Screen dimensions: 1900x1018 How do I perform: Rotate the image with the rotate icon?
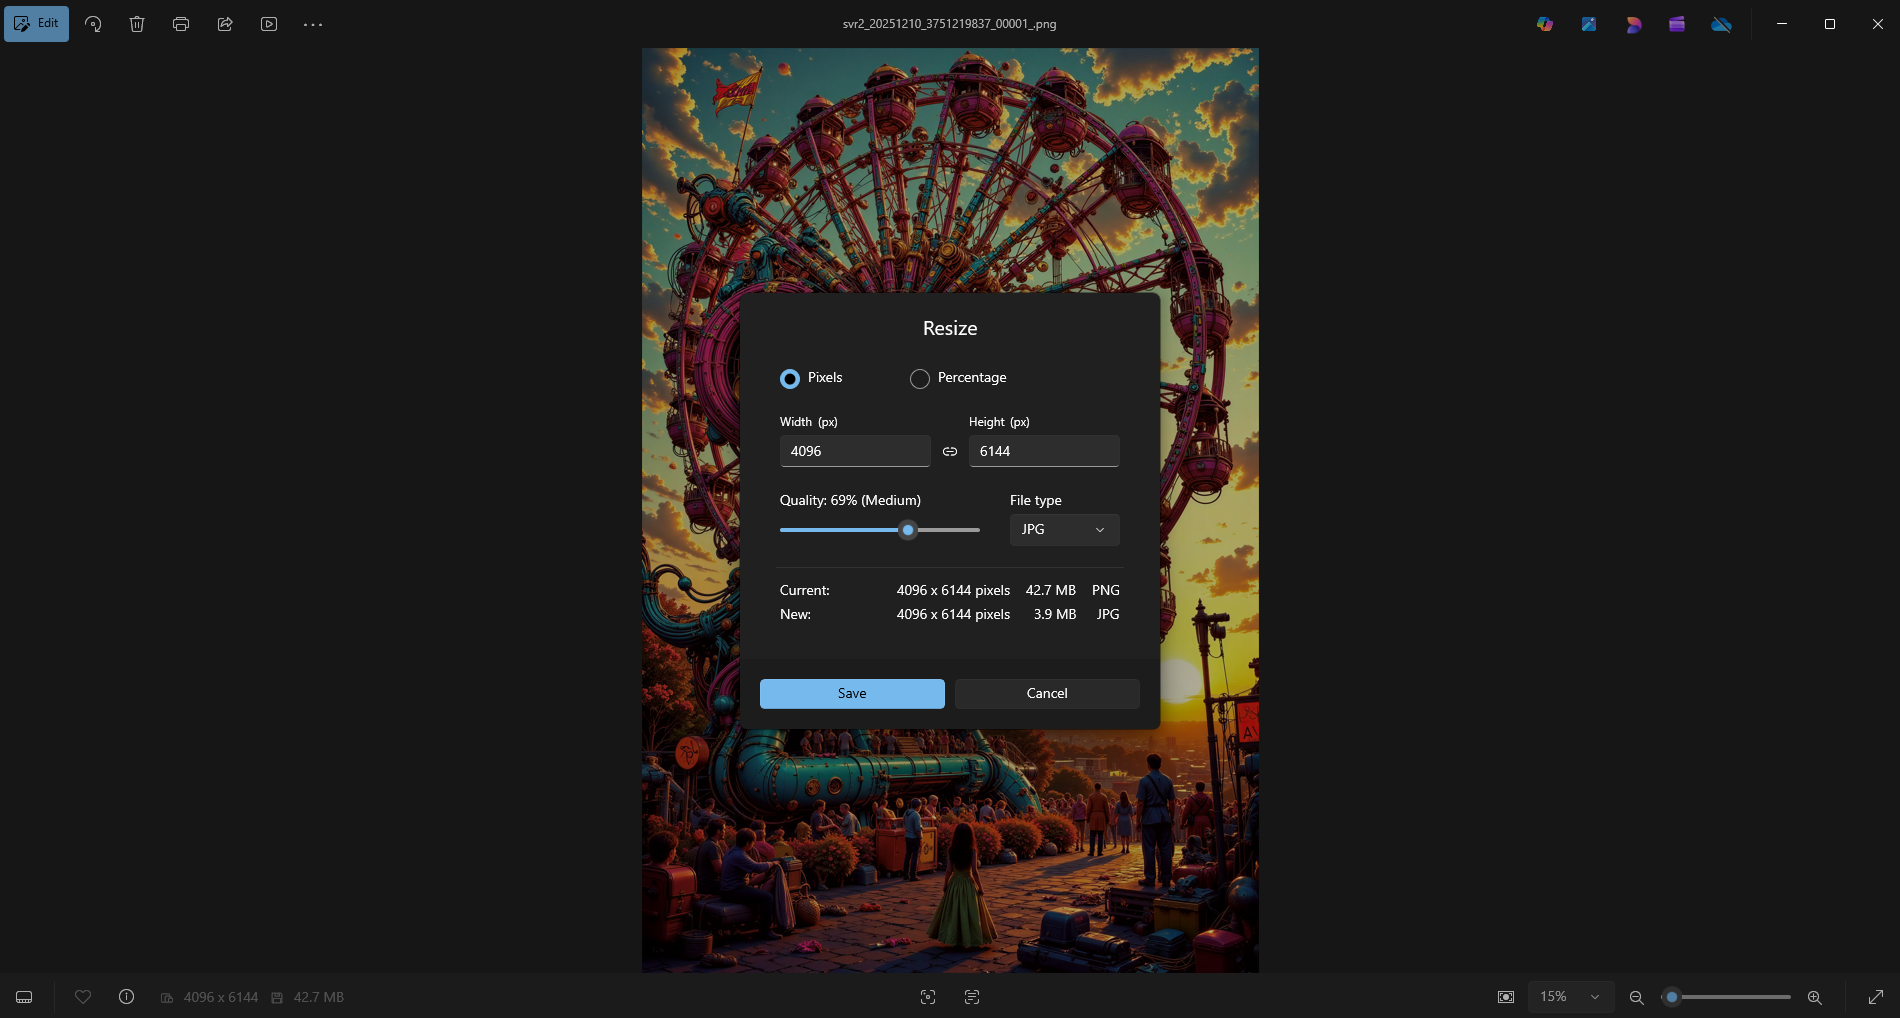[93, 24]
